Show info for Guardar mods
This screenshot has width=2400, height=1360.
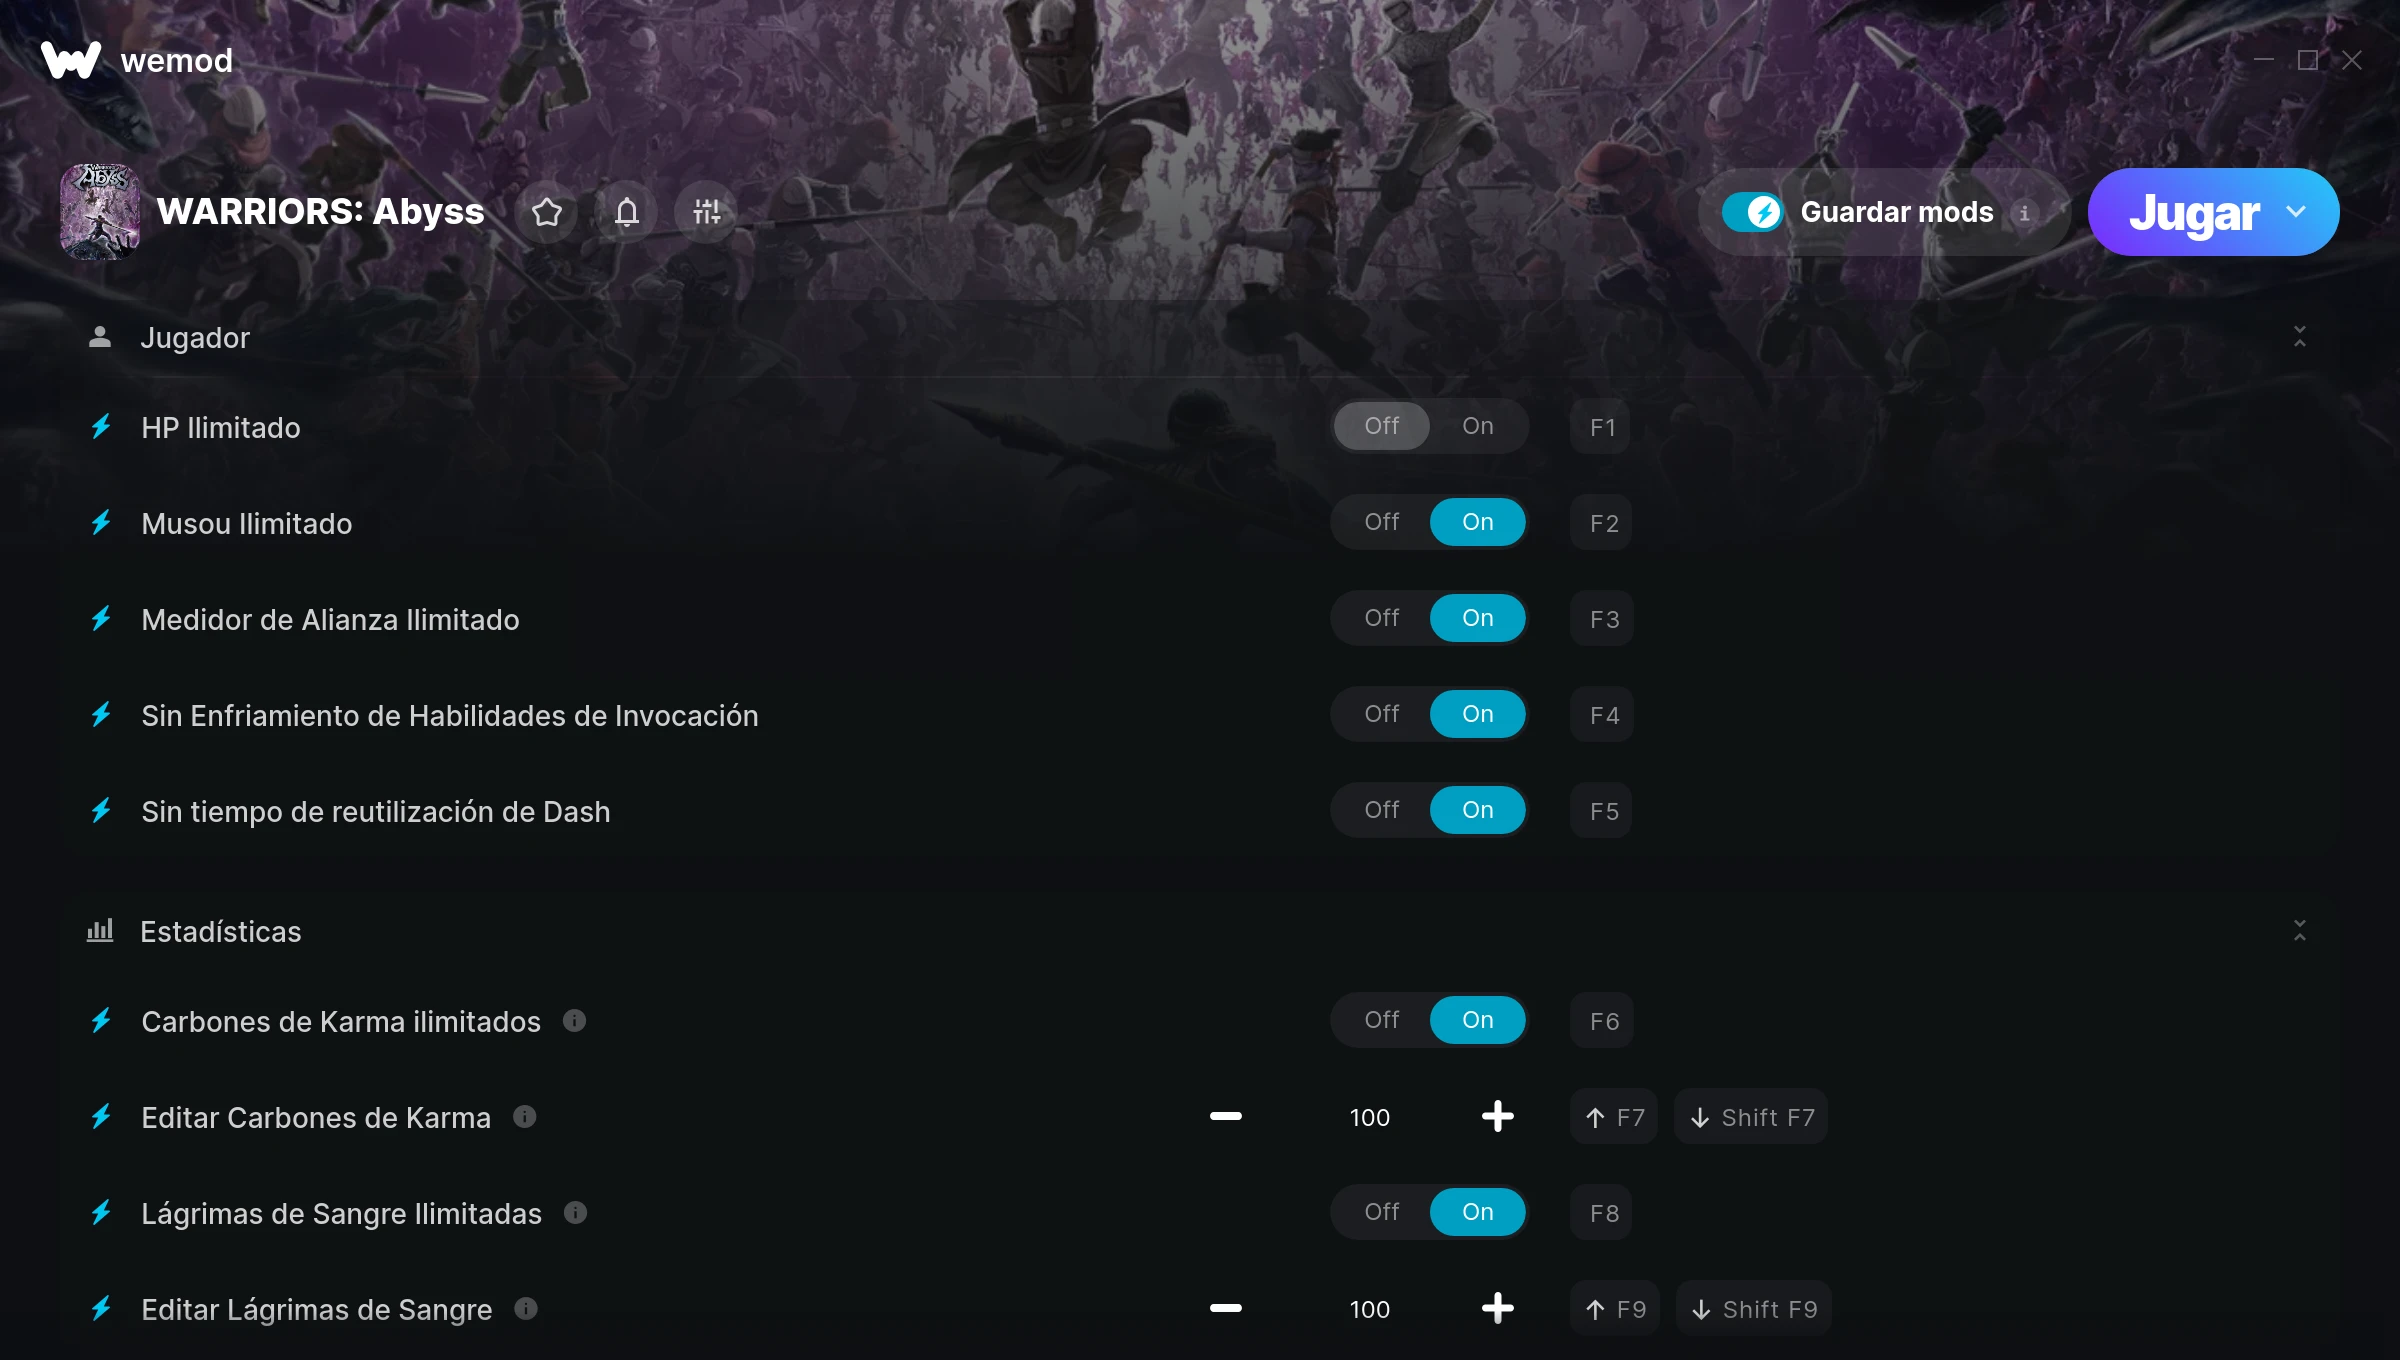point(2024,213)
